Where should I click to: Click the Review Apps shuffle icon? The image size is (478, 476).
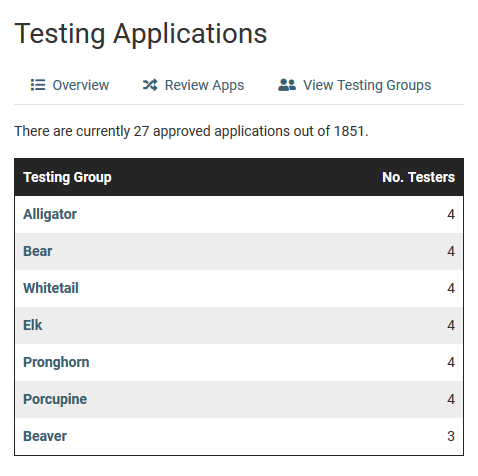tap(150, 85)
